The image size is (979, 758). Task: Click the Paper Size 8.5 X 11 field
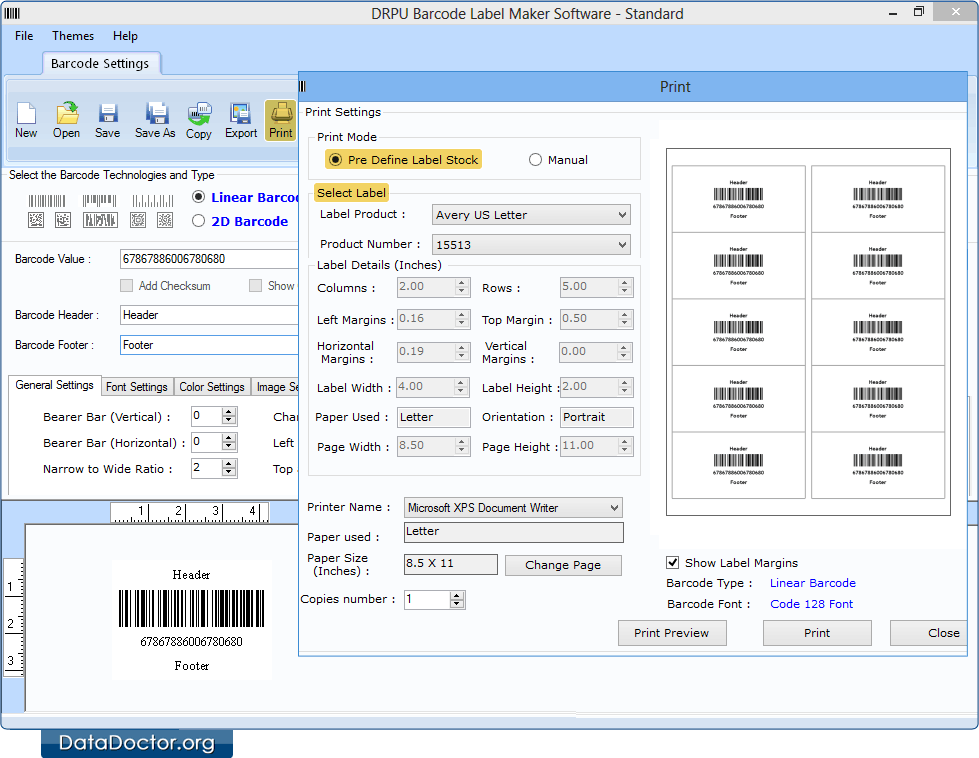coord(451,564)
